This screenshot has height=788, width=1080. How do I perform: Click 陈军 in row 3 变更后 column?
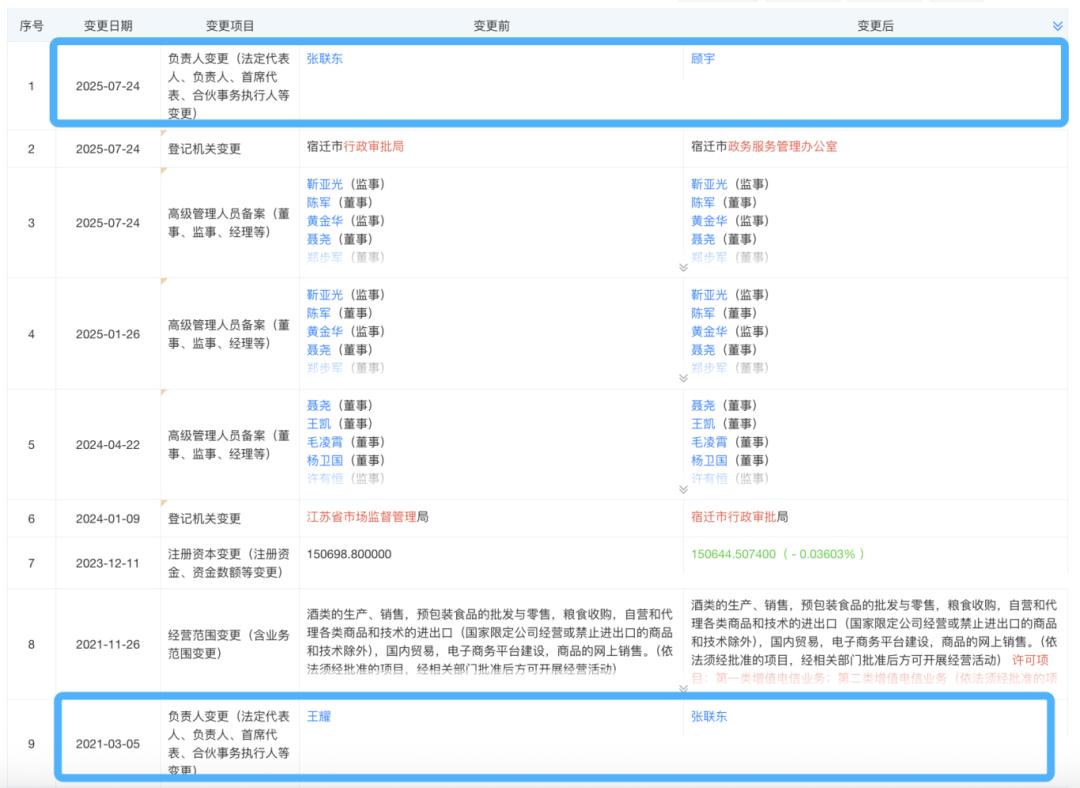(703, 203)
